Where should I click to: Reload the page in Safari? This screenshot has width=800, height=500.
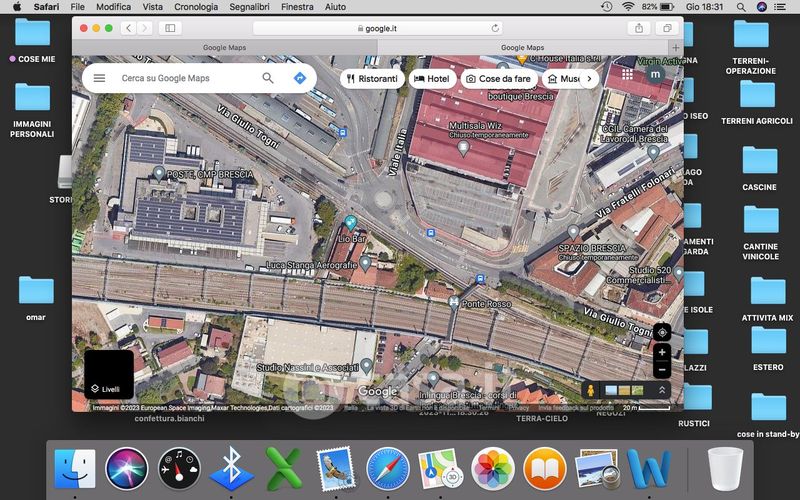495,29
